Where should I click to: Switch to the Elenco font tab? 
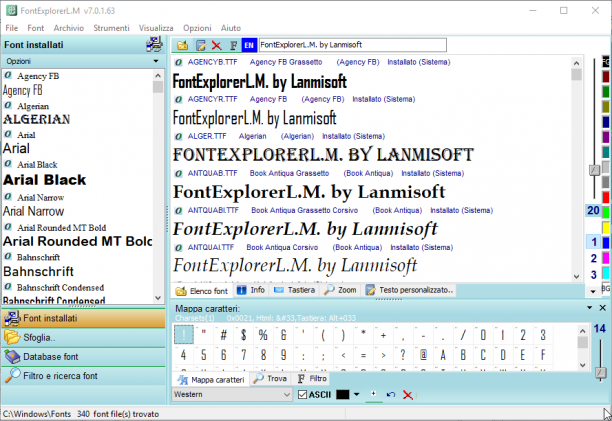201,291
